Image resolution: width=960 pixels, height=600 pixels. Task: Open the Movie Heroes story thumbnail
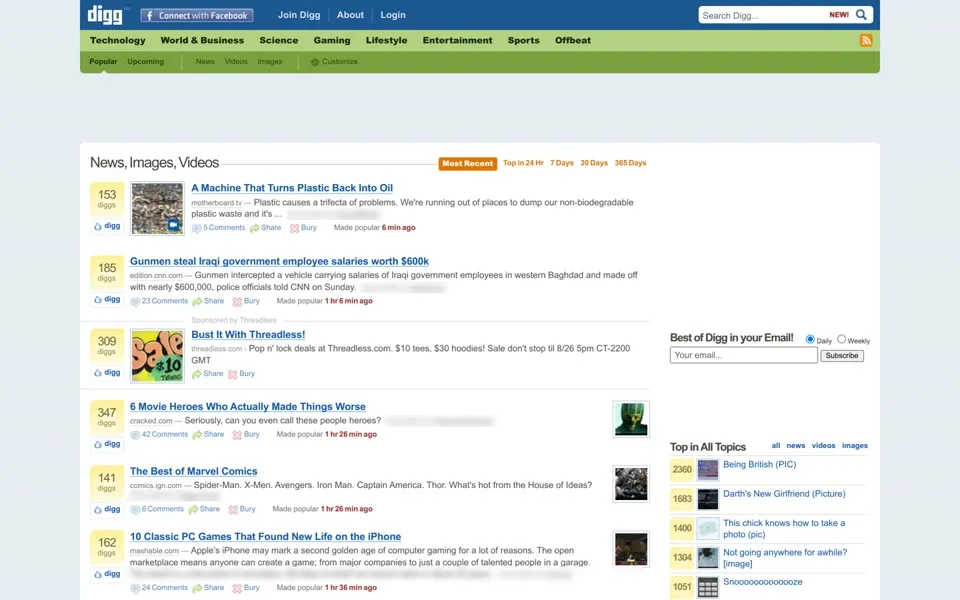631,419
